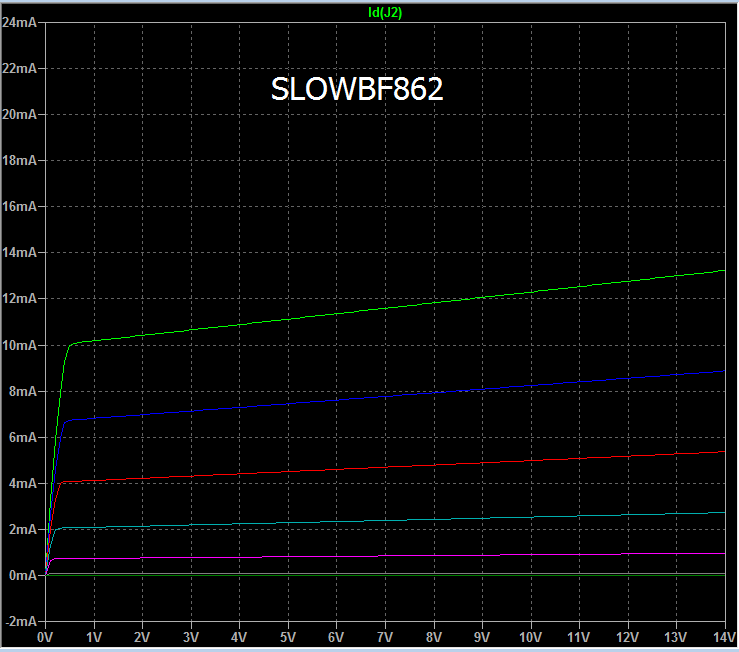Image resolution: width=739 pixels, height=652 pixels.
Task: Select the red drain current curve
Action: coord(385,467)
